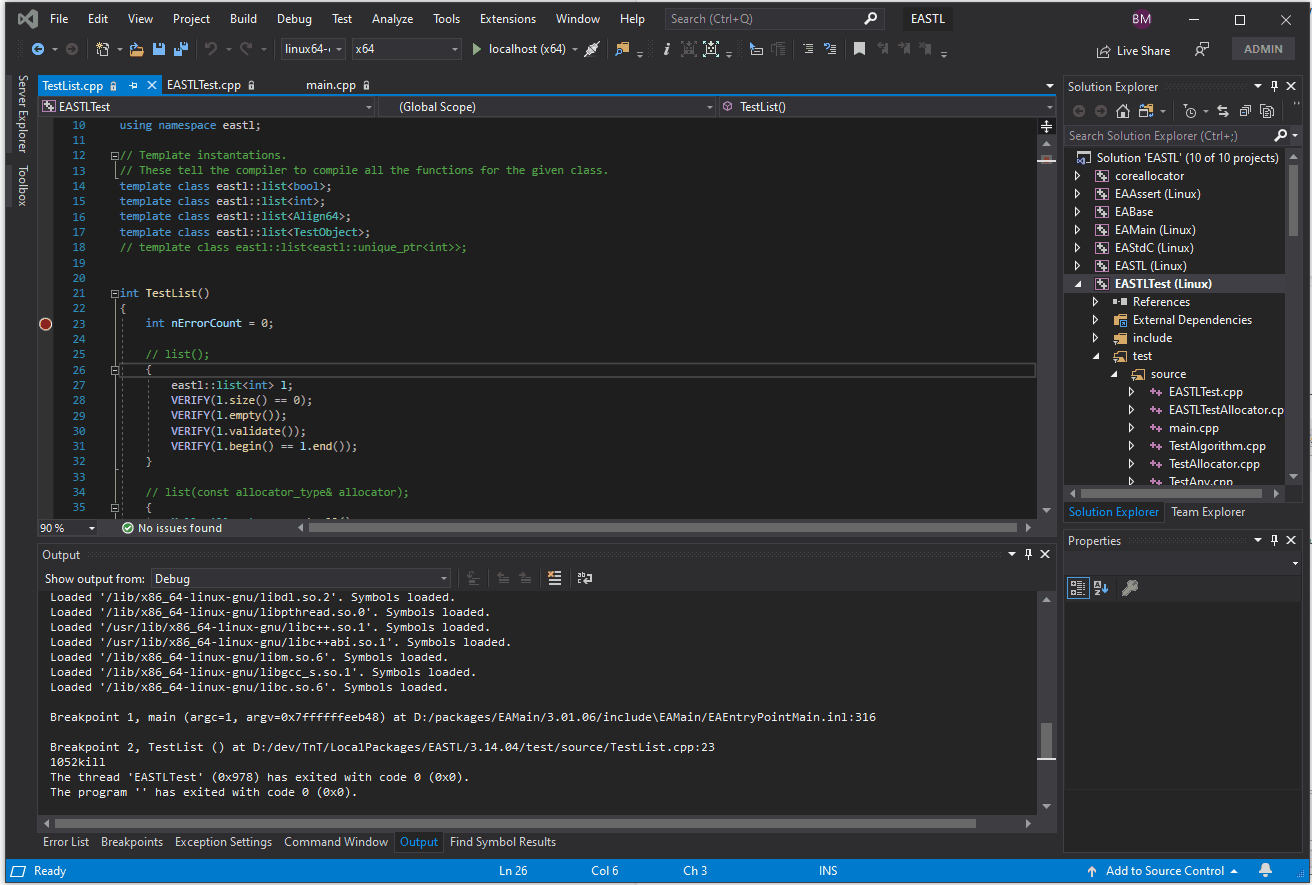1312x885 pixels.
Task: Remove the breakpoint on line 23
Action: (45, 323)
